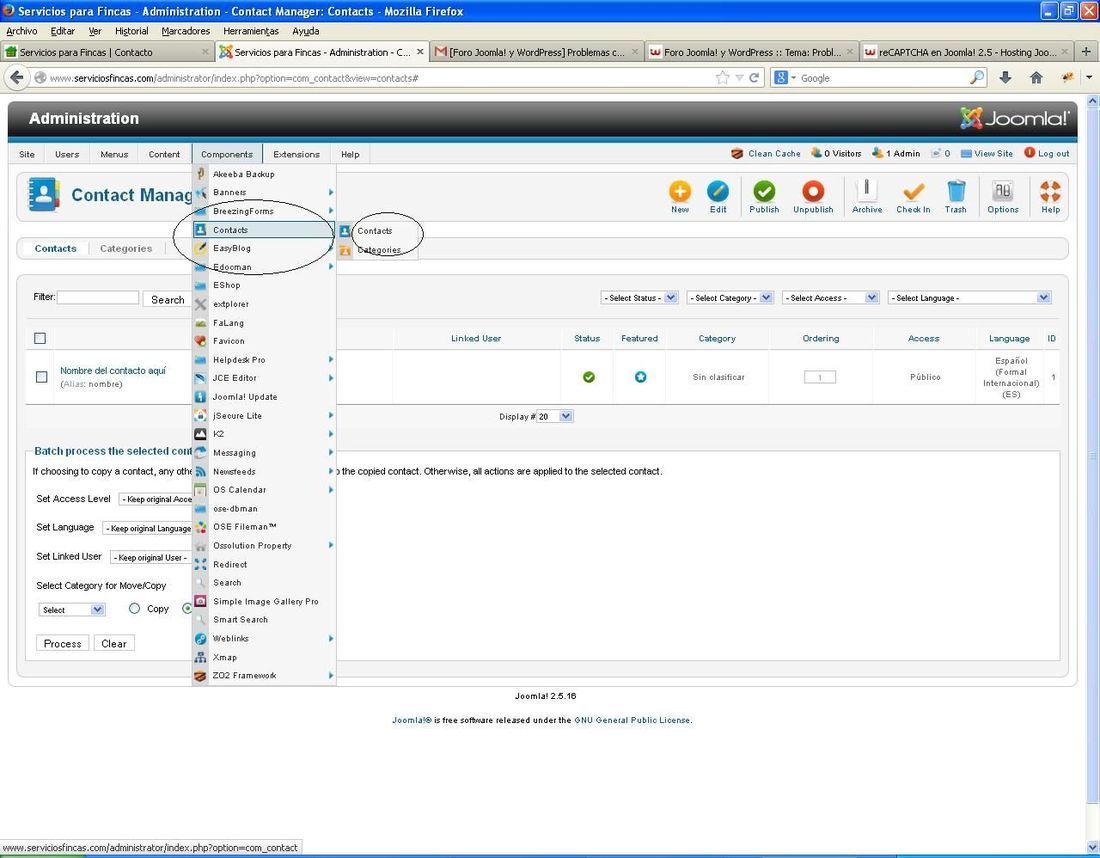Open new tab plus button
Screen dimensions: 1100x858
click(1086, 51)
